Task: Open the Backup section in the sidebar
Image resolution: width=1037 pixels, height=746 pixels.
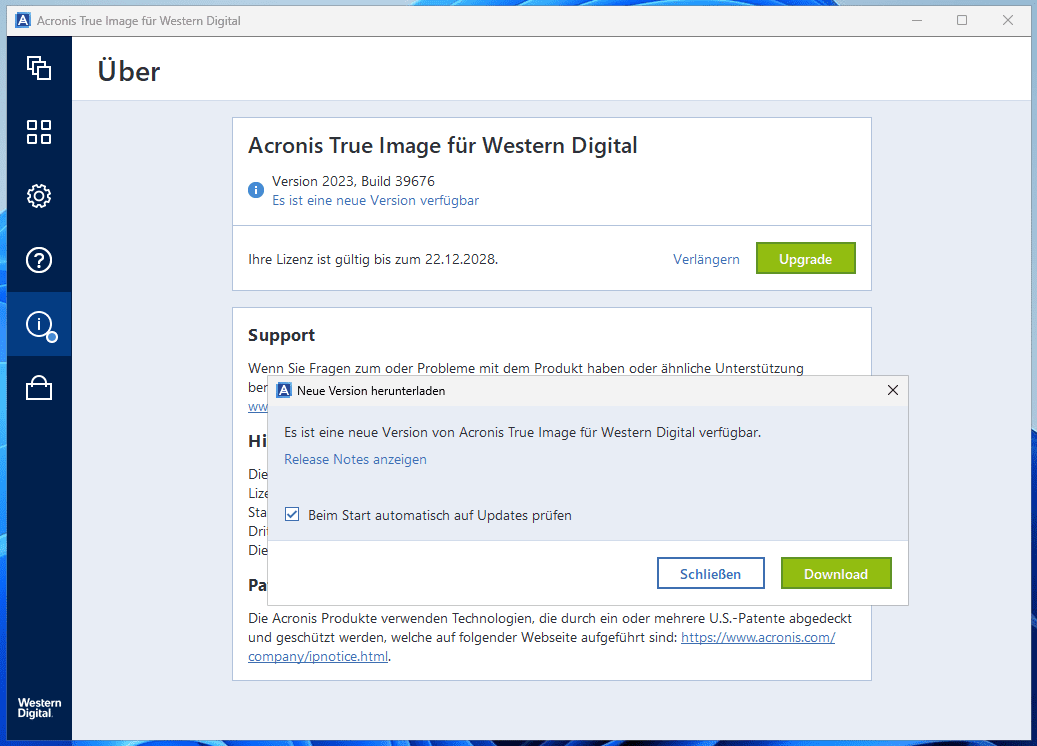Action: 39,68
